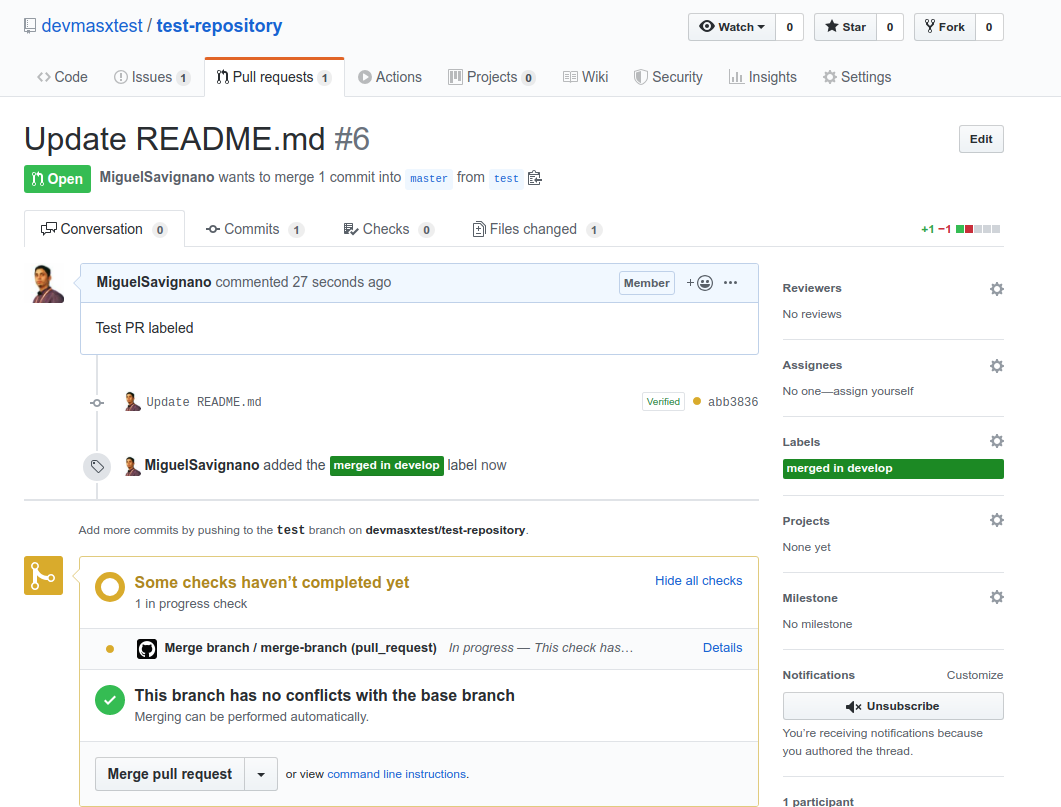Click the commit node icon beside Update README.md
1061x807 pixels.
click(x=97, y=402)
